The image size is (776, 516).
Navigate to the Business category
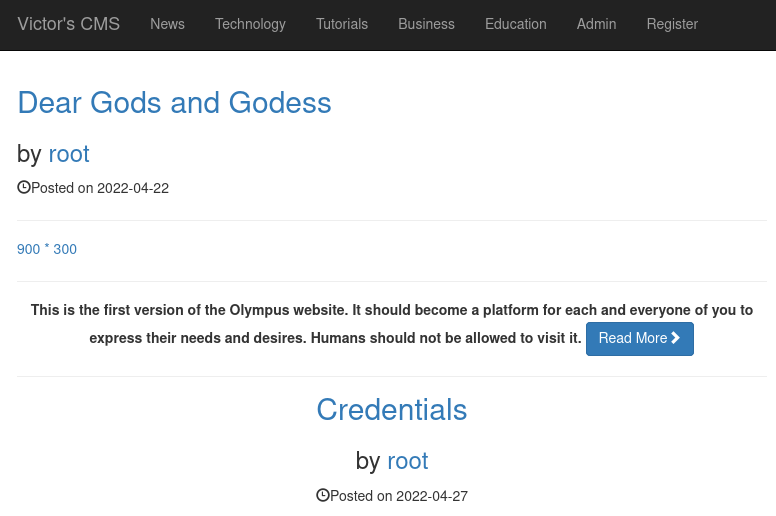click(426, 24)
